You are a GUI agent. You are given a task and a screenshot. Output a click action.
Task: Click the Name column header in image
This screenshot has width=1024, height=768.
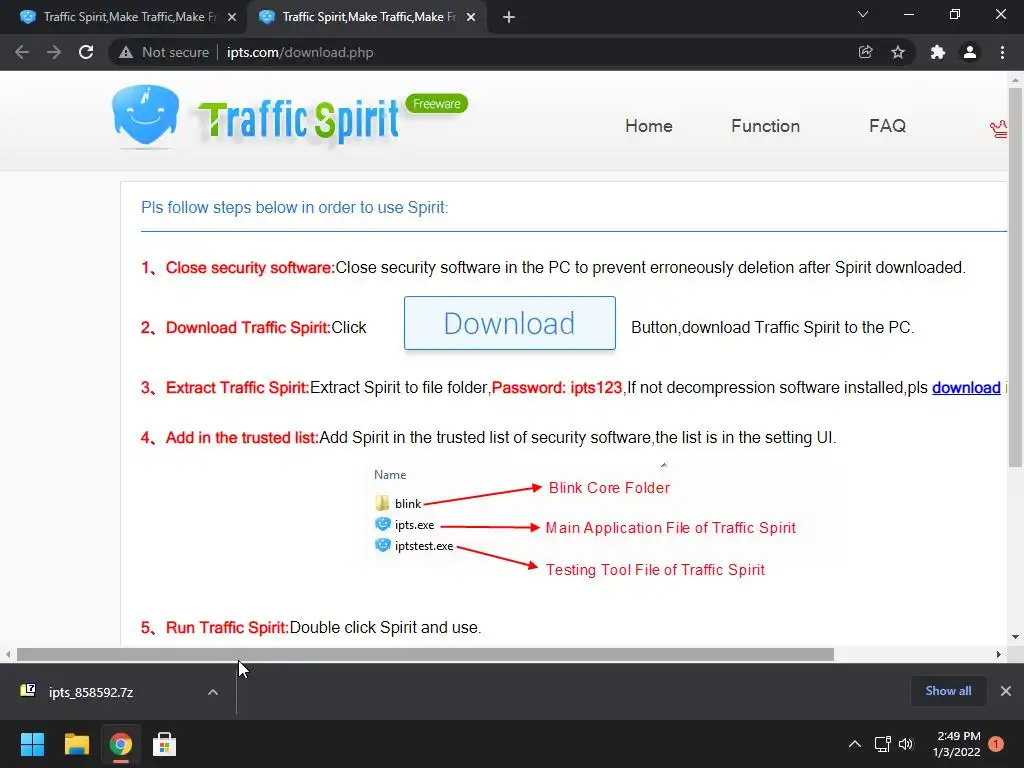pyautogui.click(x=390, y=475)
